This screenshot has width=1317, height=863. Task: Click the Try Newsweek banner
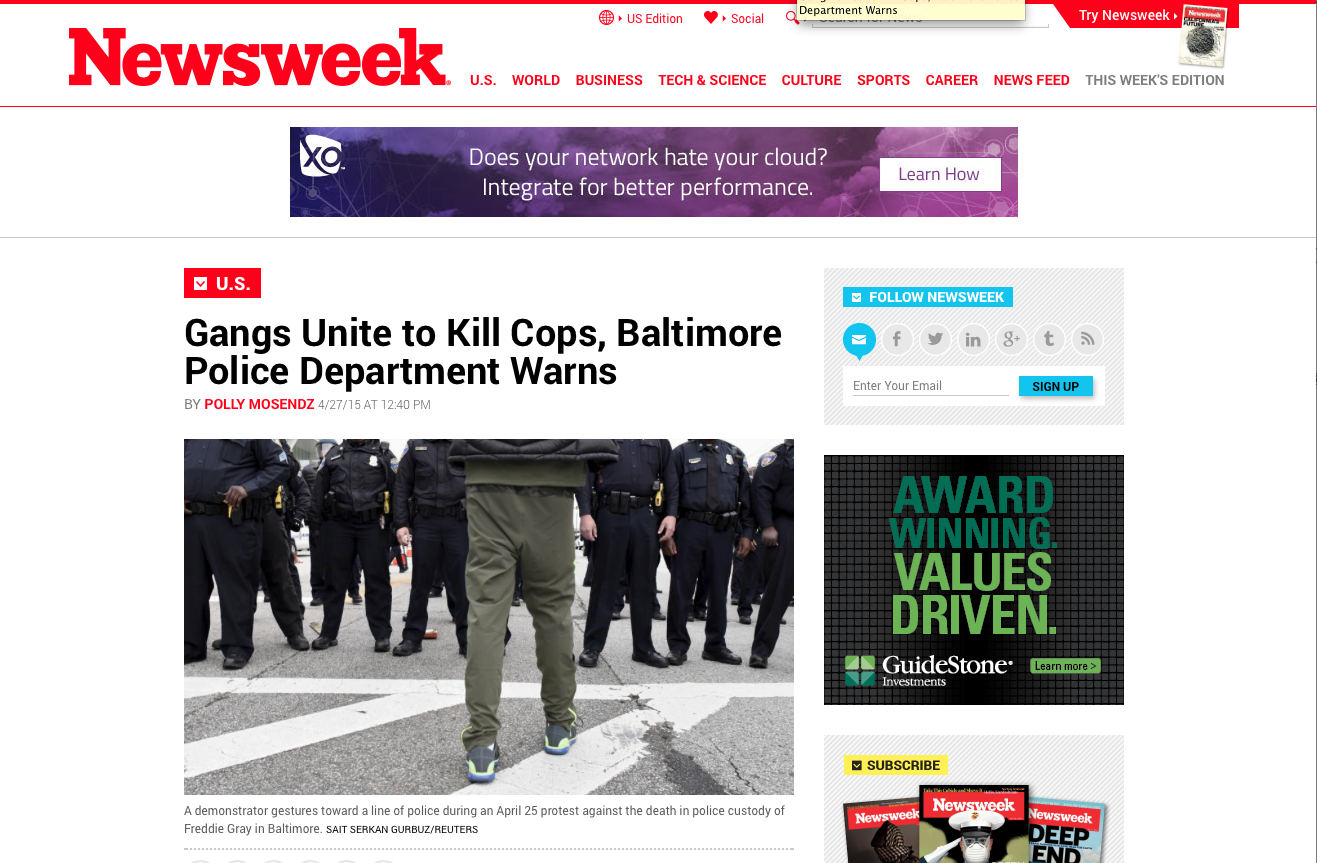pyautogui.click(x=1126, y=16)
